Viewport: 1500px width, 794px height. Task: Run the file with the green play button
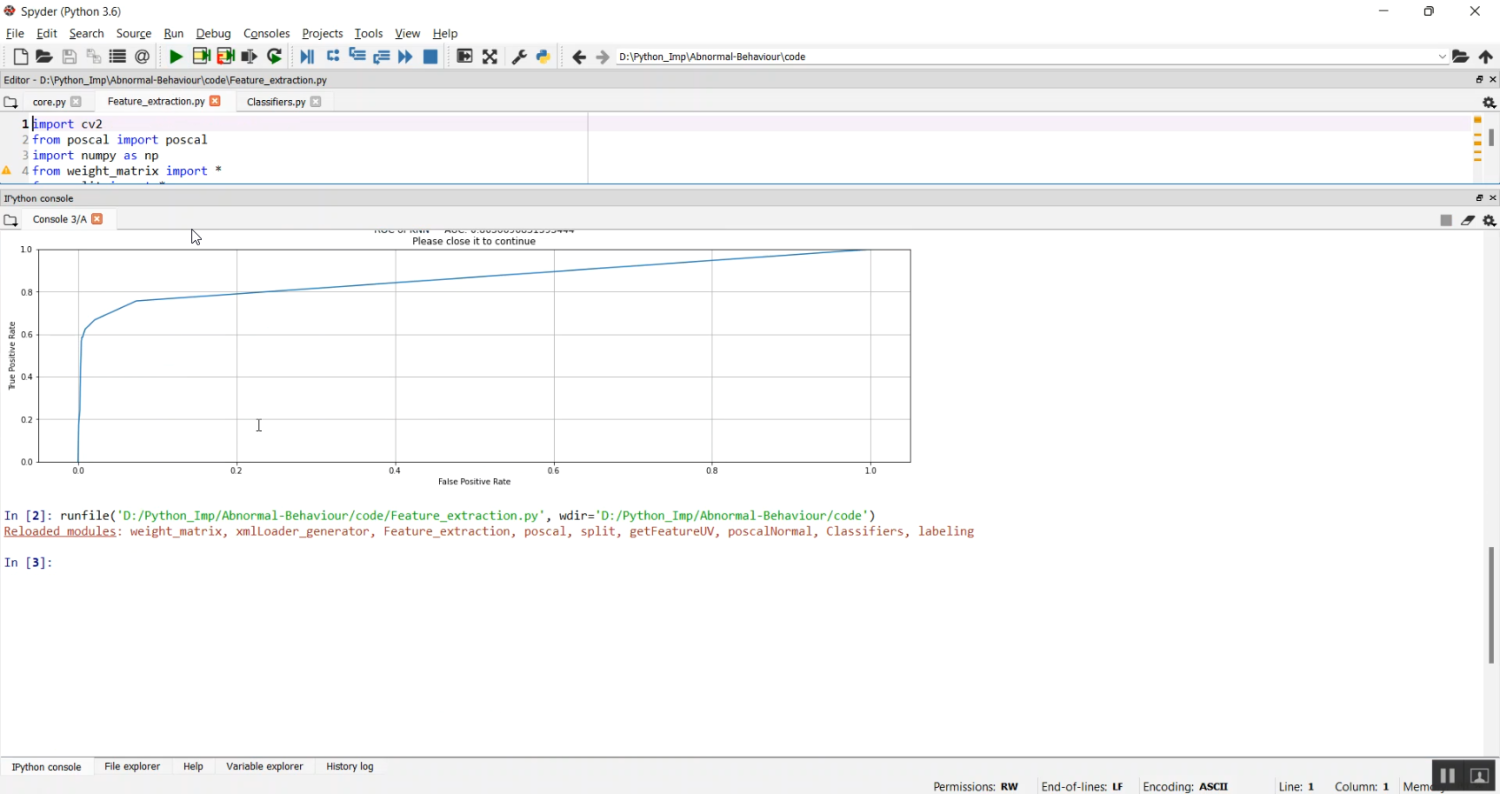[176, 57]
